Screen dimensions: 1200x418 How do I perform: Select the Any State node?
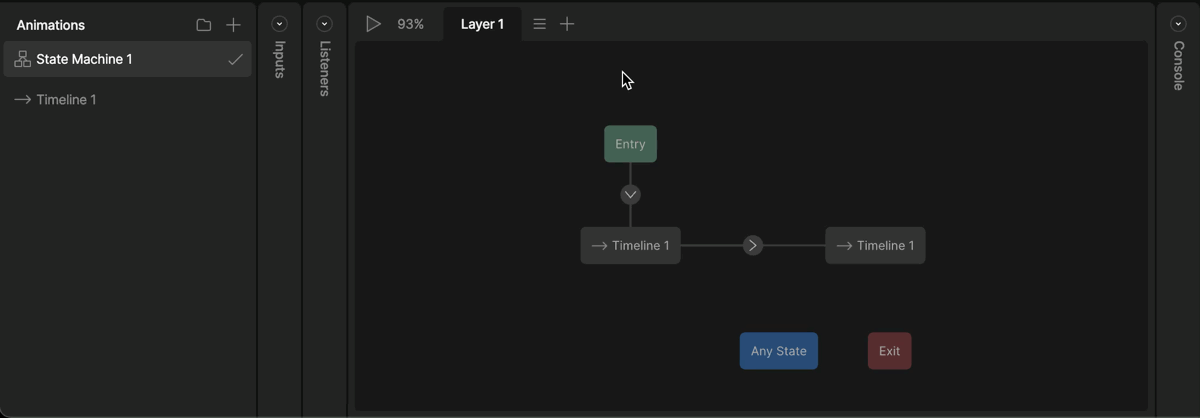point(779,351)
